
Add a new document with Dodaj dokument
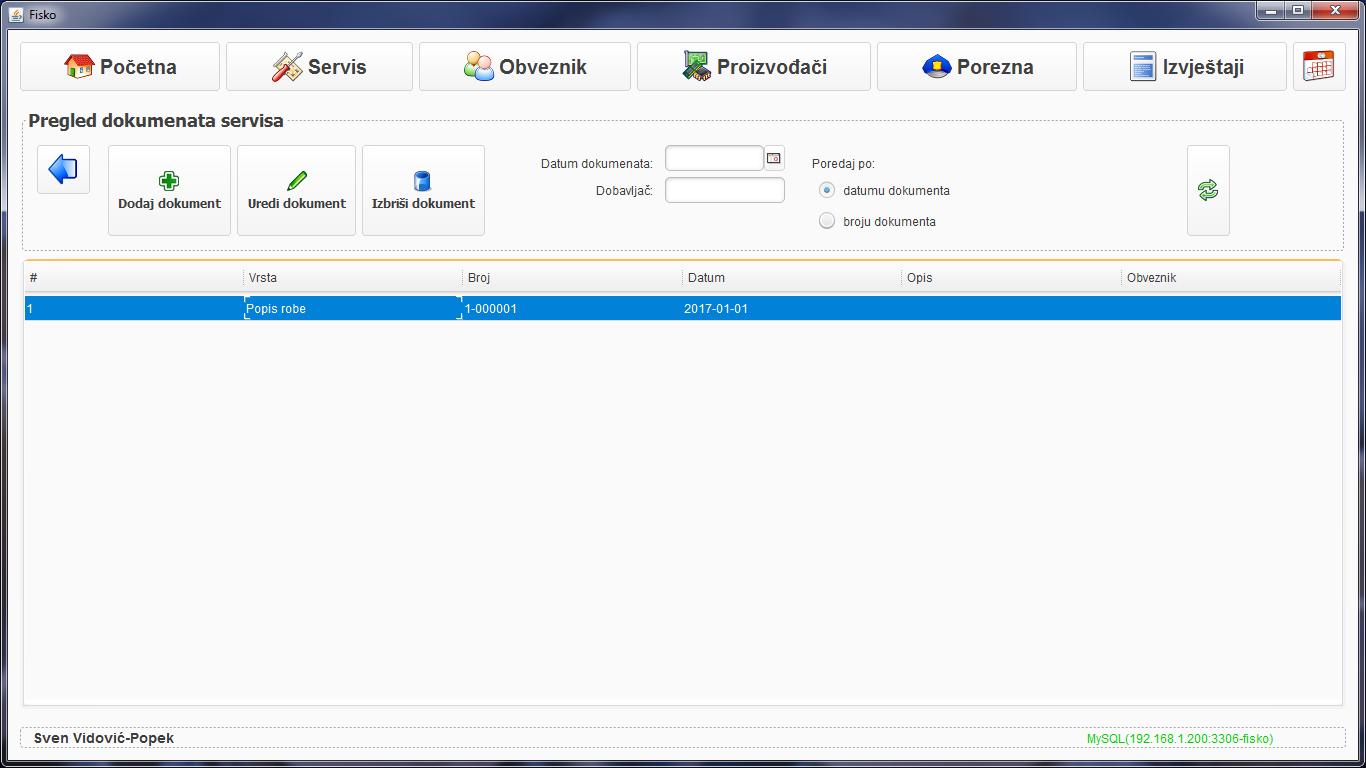pyautogui.click(x=169, y=190)
